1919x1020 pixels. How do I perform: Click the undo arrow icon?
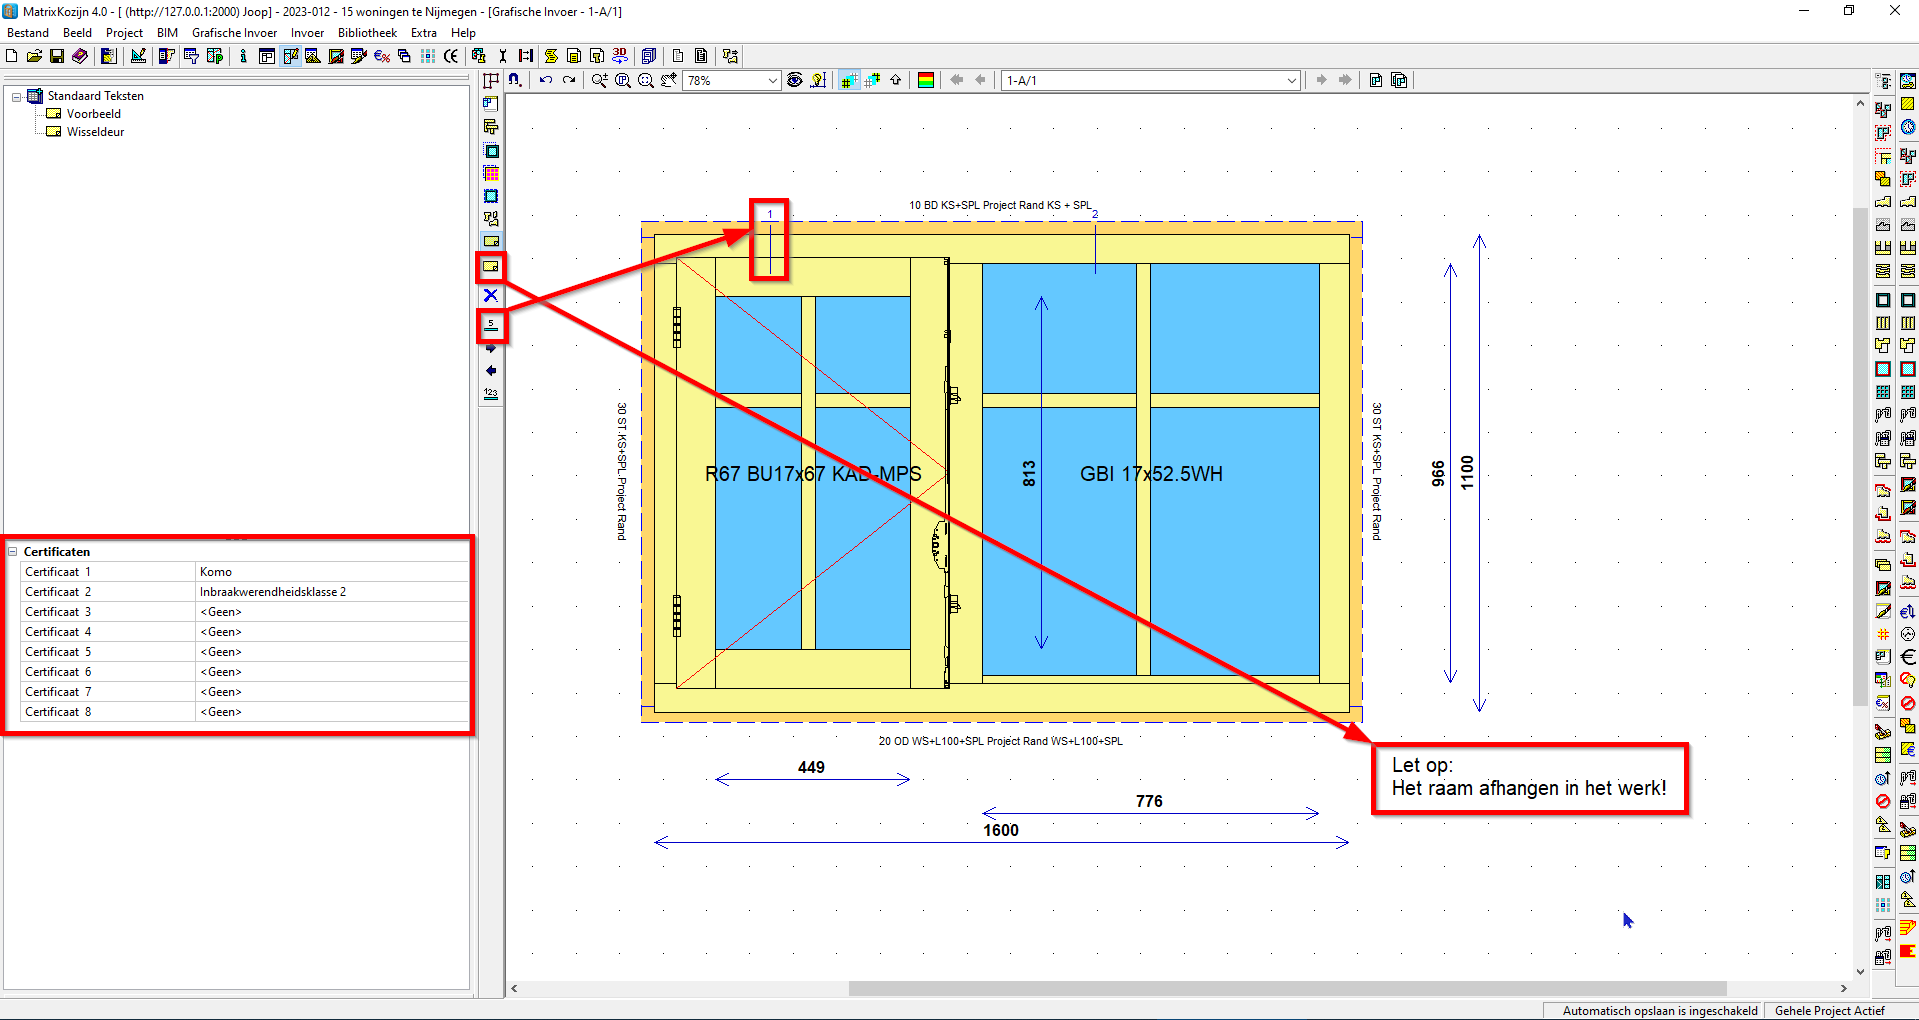coord(546,80)
